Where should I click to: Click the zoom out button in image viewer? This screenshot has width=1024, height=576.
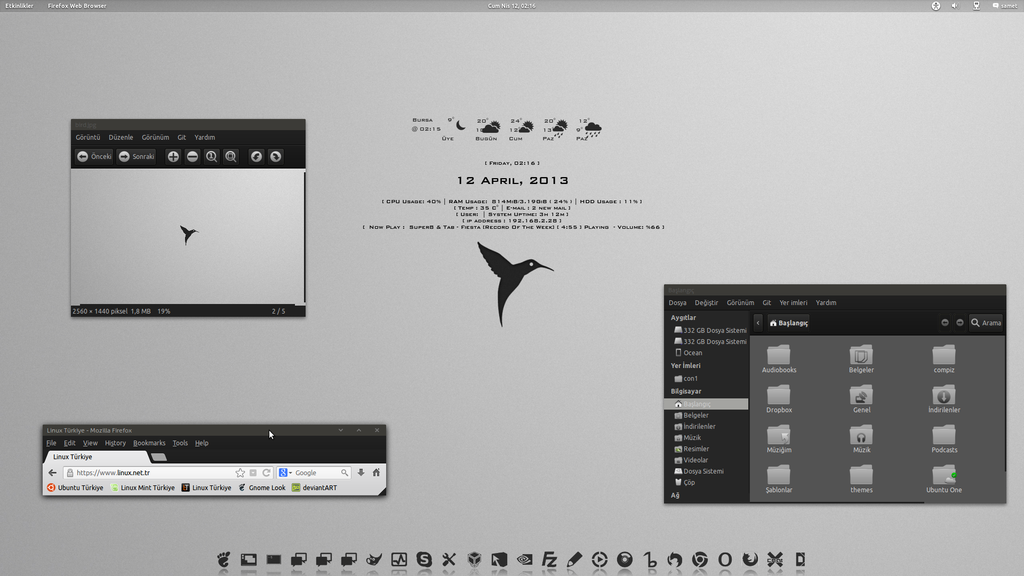(x=192, y=156)
